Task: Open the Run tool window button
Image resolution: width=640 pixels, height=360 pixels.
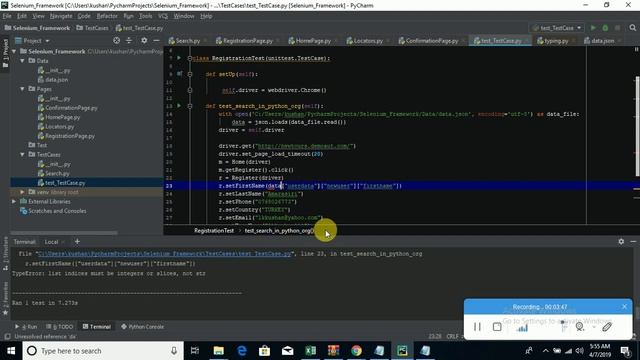Action: (x=26, y=327)
